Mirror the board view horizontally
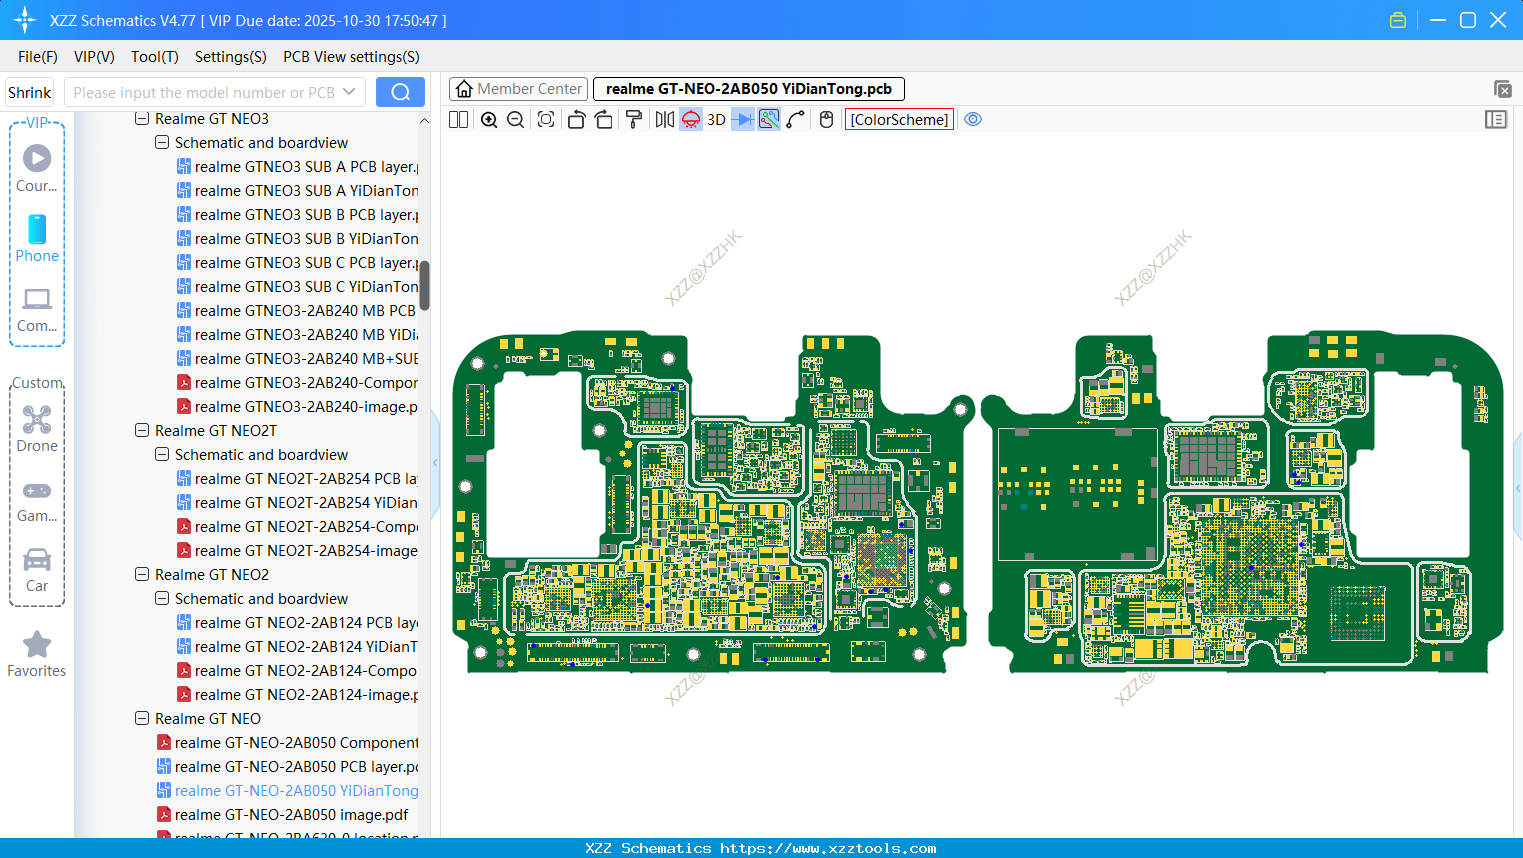The image size is (1523, 858). point(663,119)
